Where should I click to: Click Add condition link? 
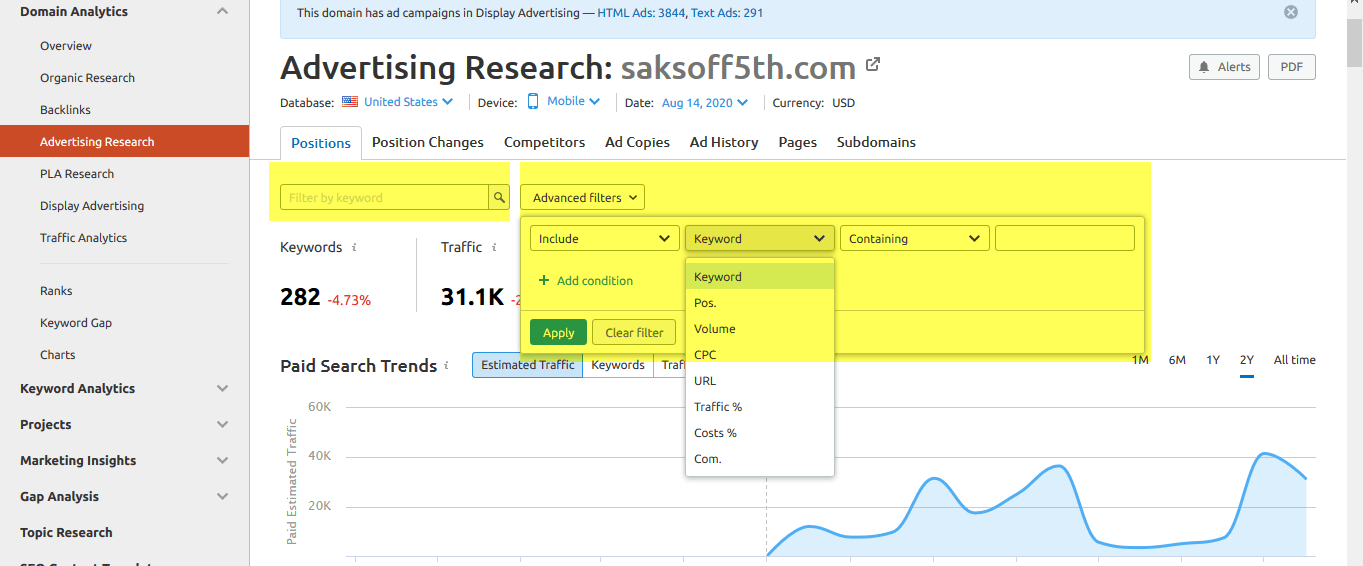pos(595,281)
